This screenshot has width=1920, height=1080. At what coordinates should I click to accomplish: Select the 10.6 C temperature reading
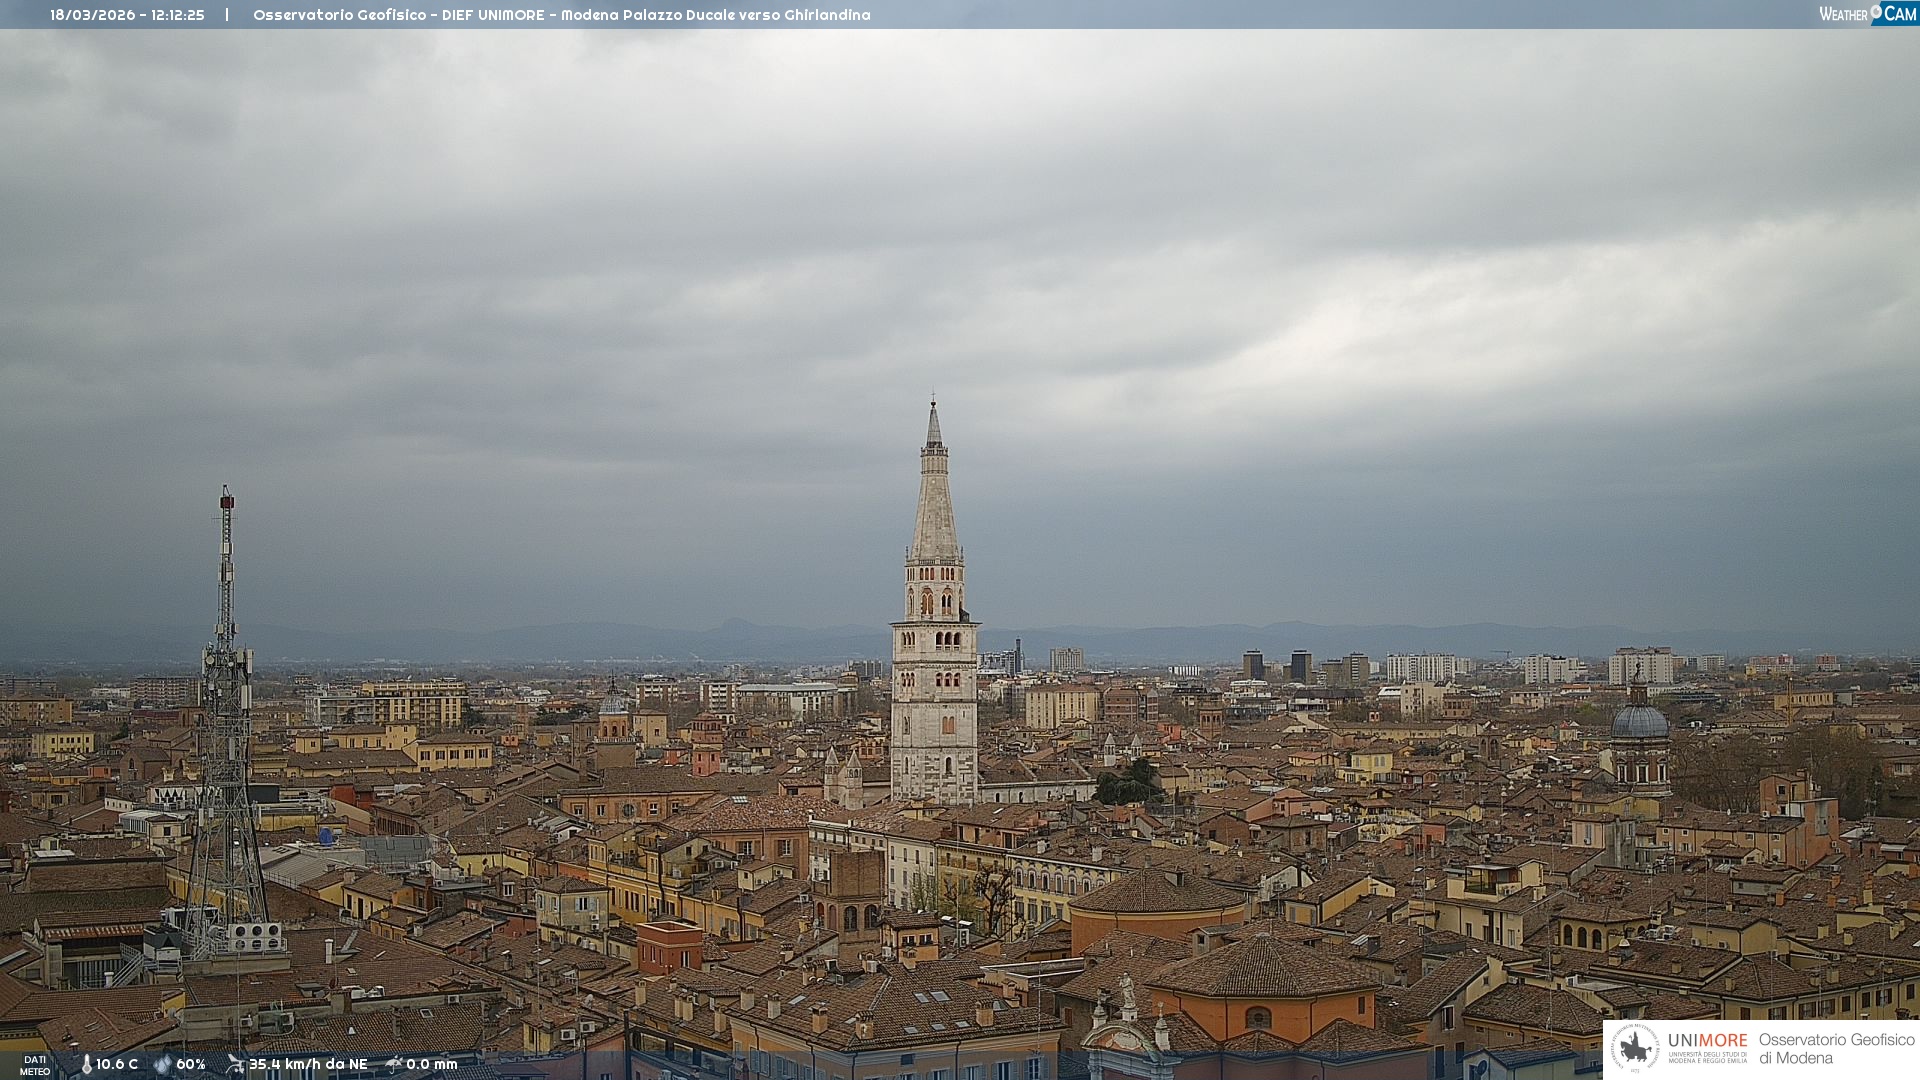[117, 1065]
